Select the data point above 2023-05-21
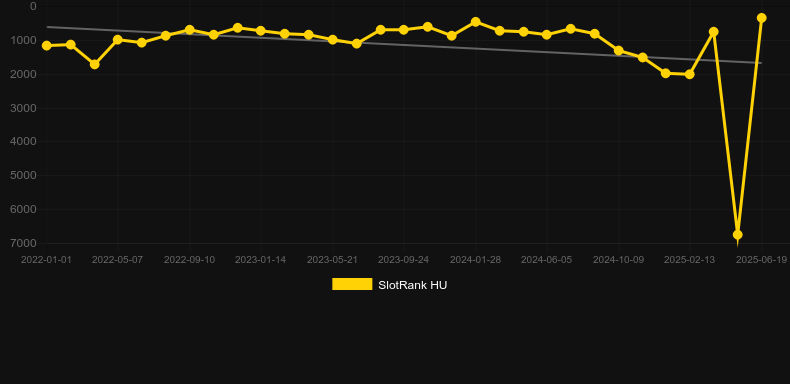Screen dimensions: 790x384 point(333,40)
